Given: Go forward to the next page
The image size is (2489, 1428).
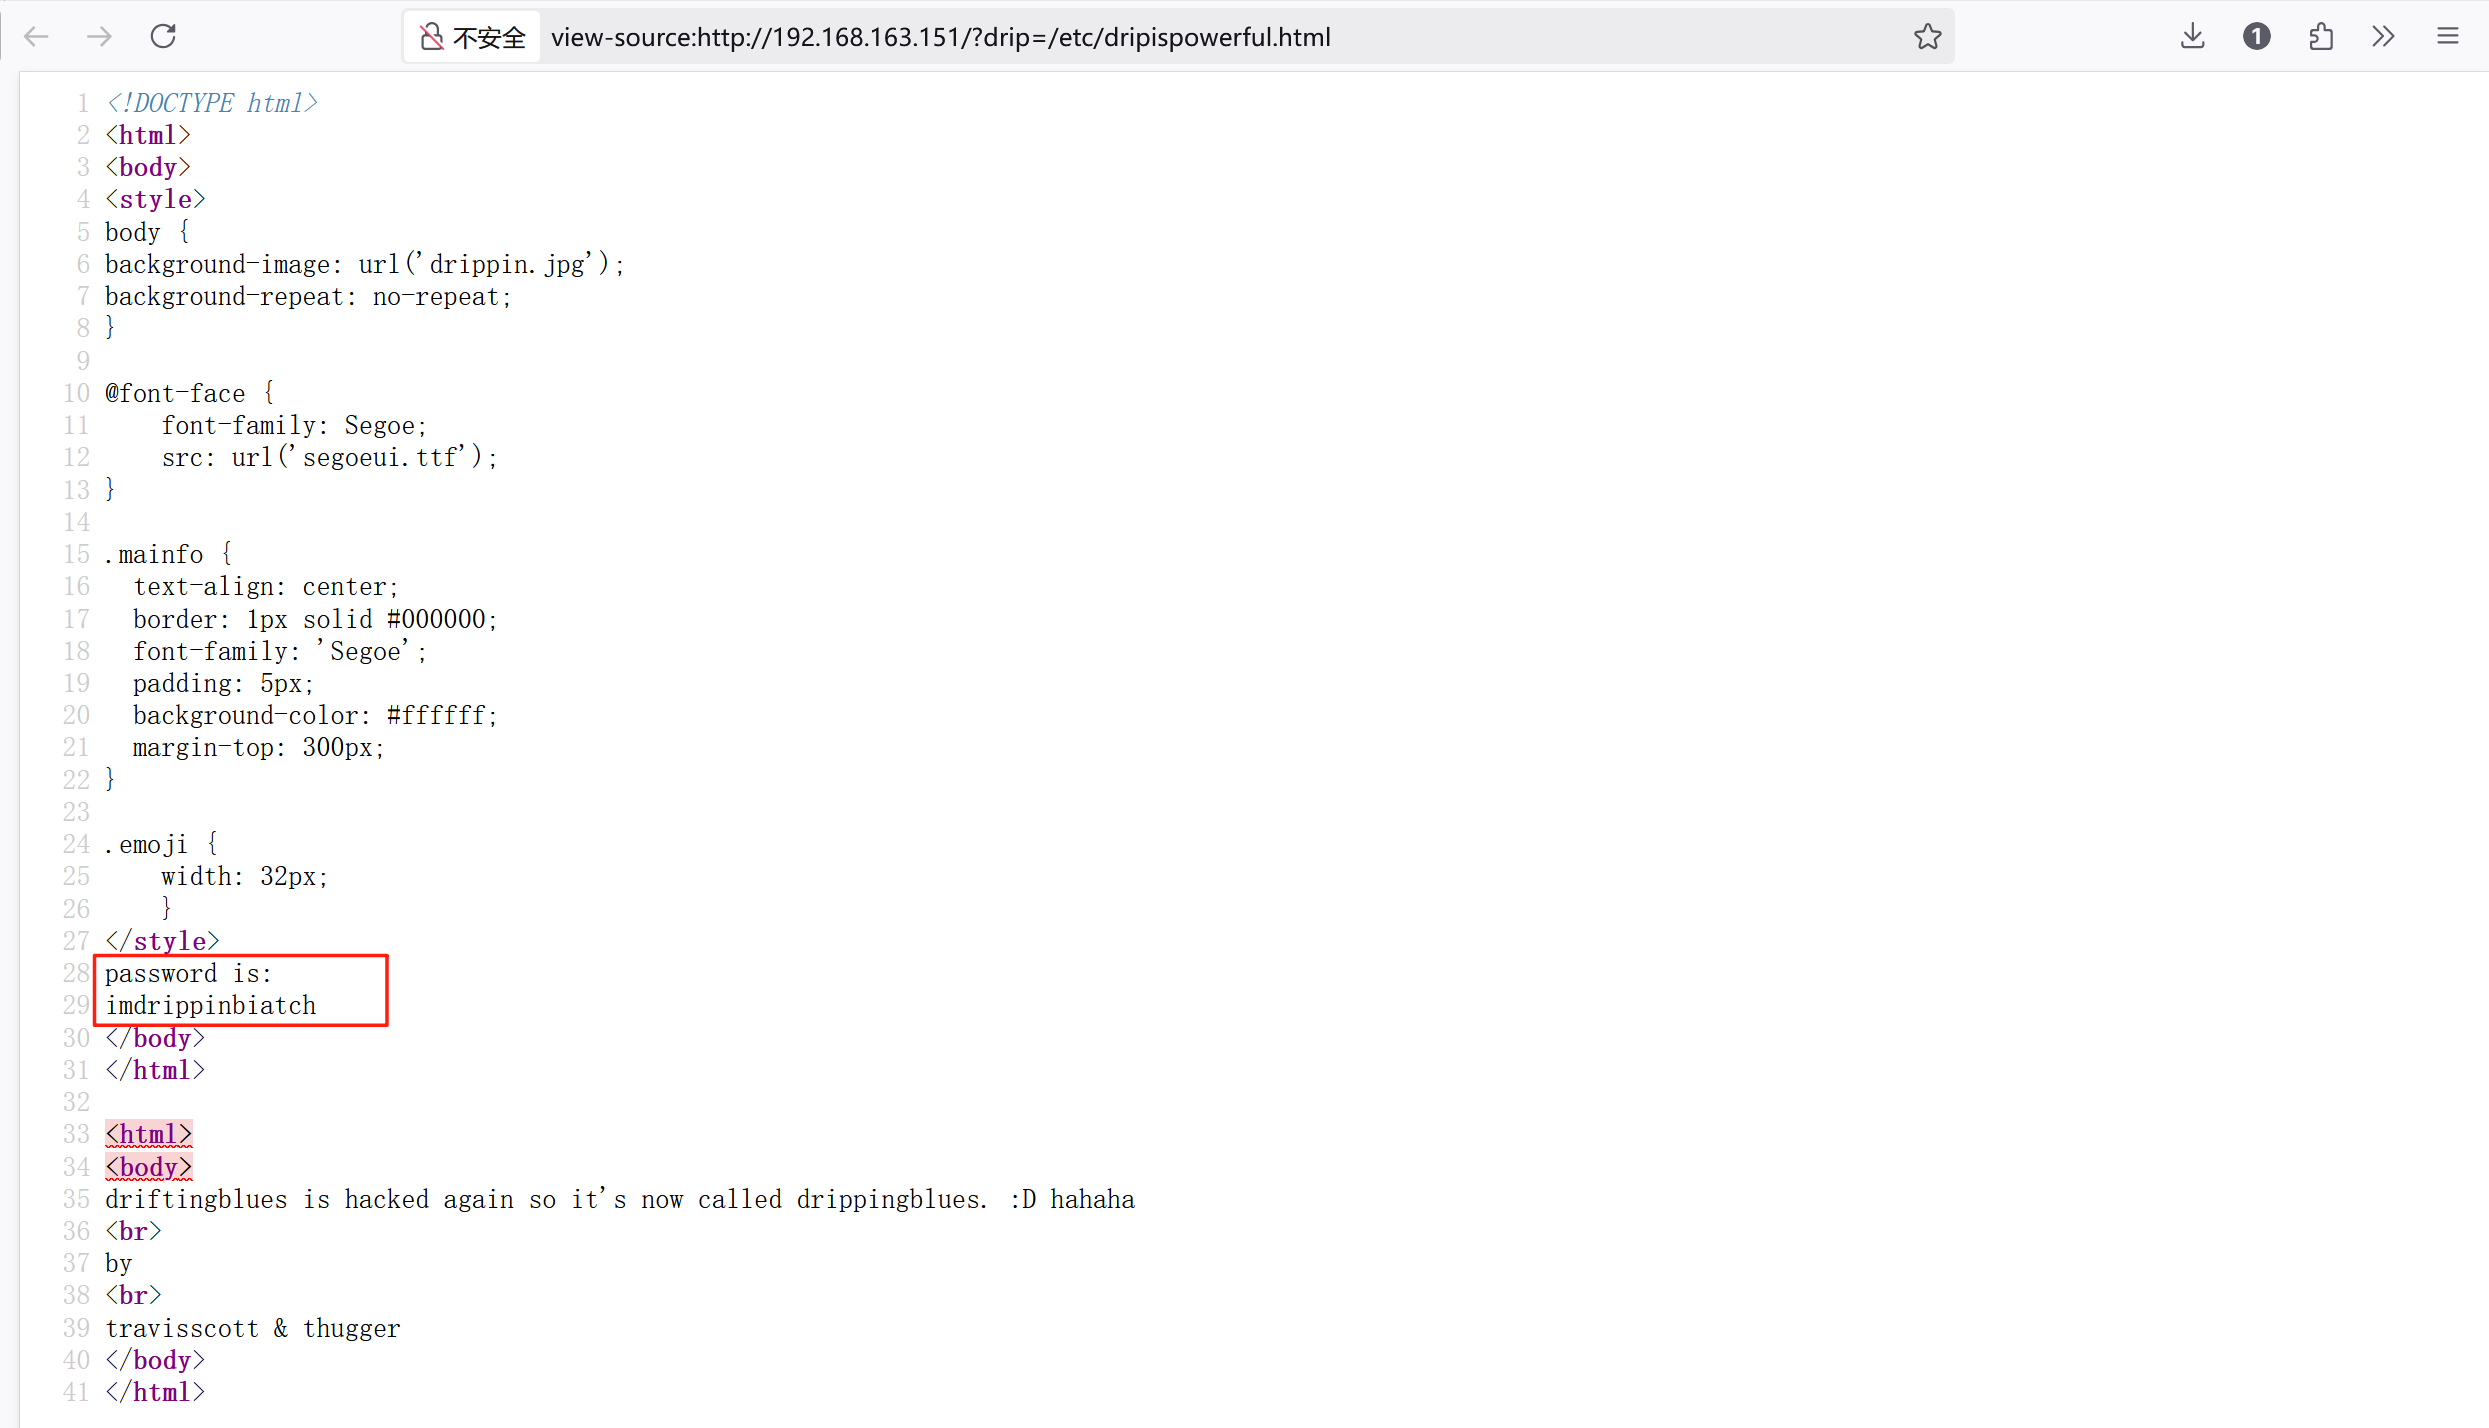Looking at the screenshot, I should point(99,37).
